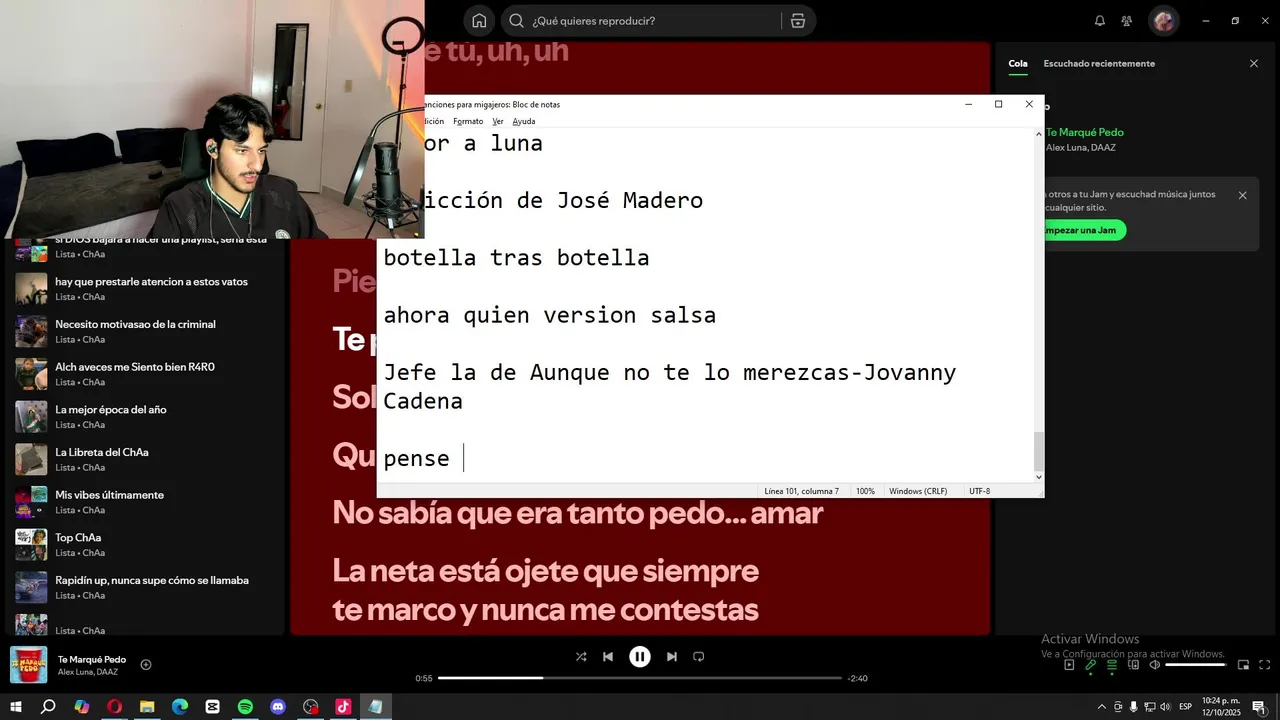Open the Windows notification center

[1259, 706]
